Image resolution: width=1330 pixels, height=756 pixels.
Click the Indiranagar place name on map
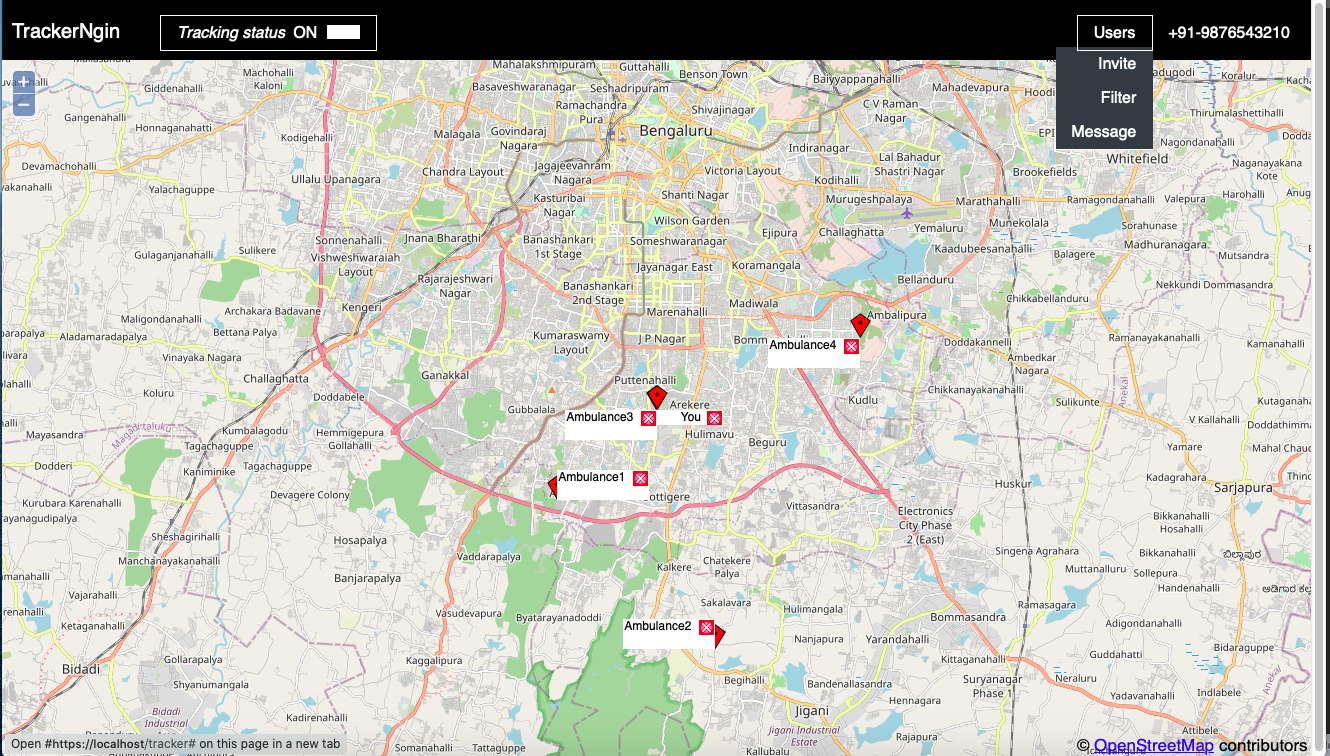click(x=818, y=147)
